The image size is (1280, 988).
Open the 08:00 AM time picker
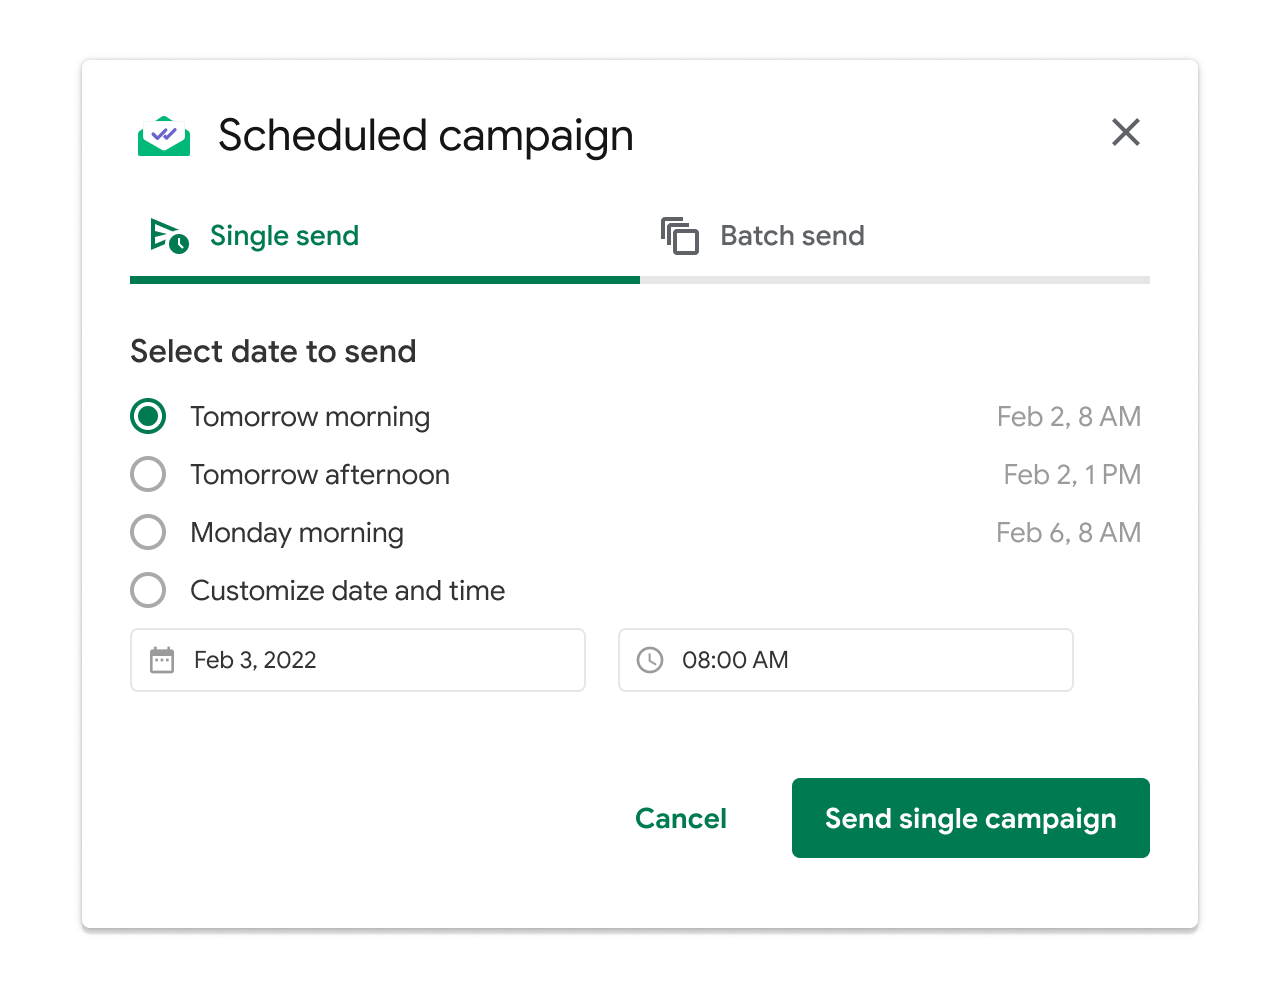tap(846, 660)
